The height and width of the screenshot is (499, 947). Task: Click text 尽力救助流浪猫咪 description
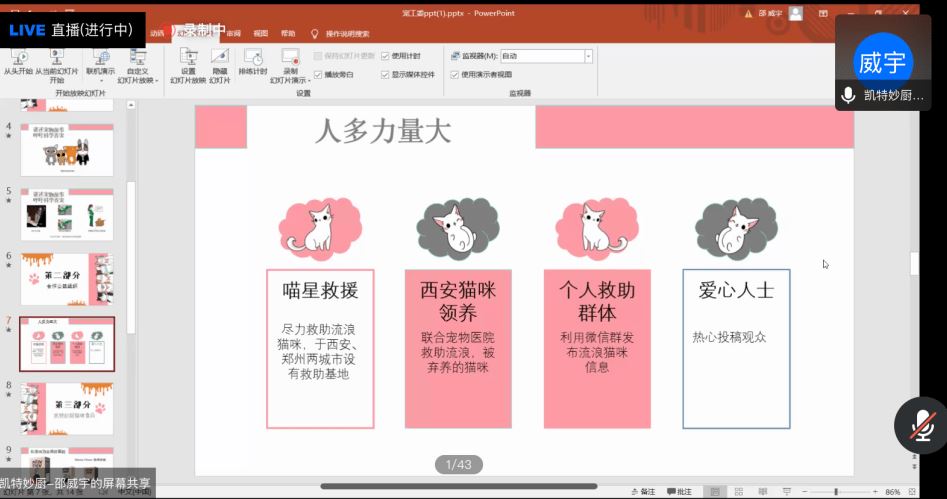[319, 352]
